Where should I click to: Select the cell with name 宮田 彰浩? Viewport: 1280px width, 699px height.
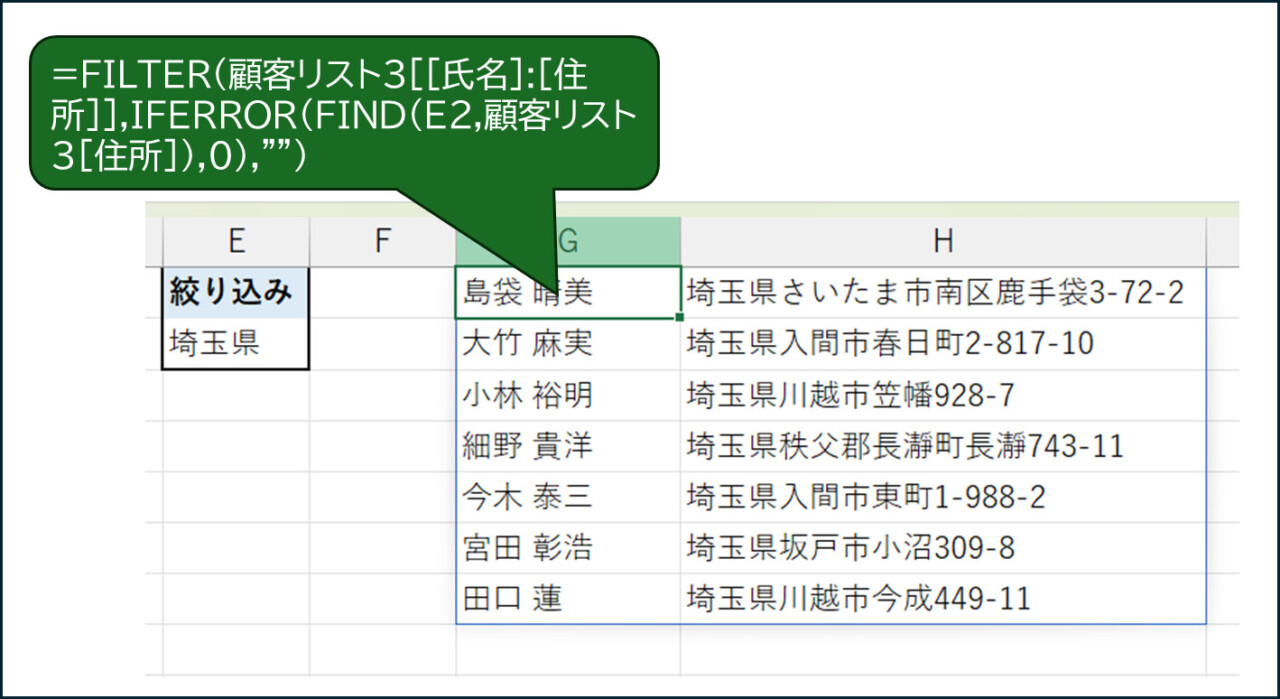pos(568,548)
